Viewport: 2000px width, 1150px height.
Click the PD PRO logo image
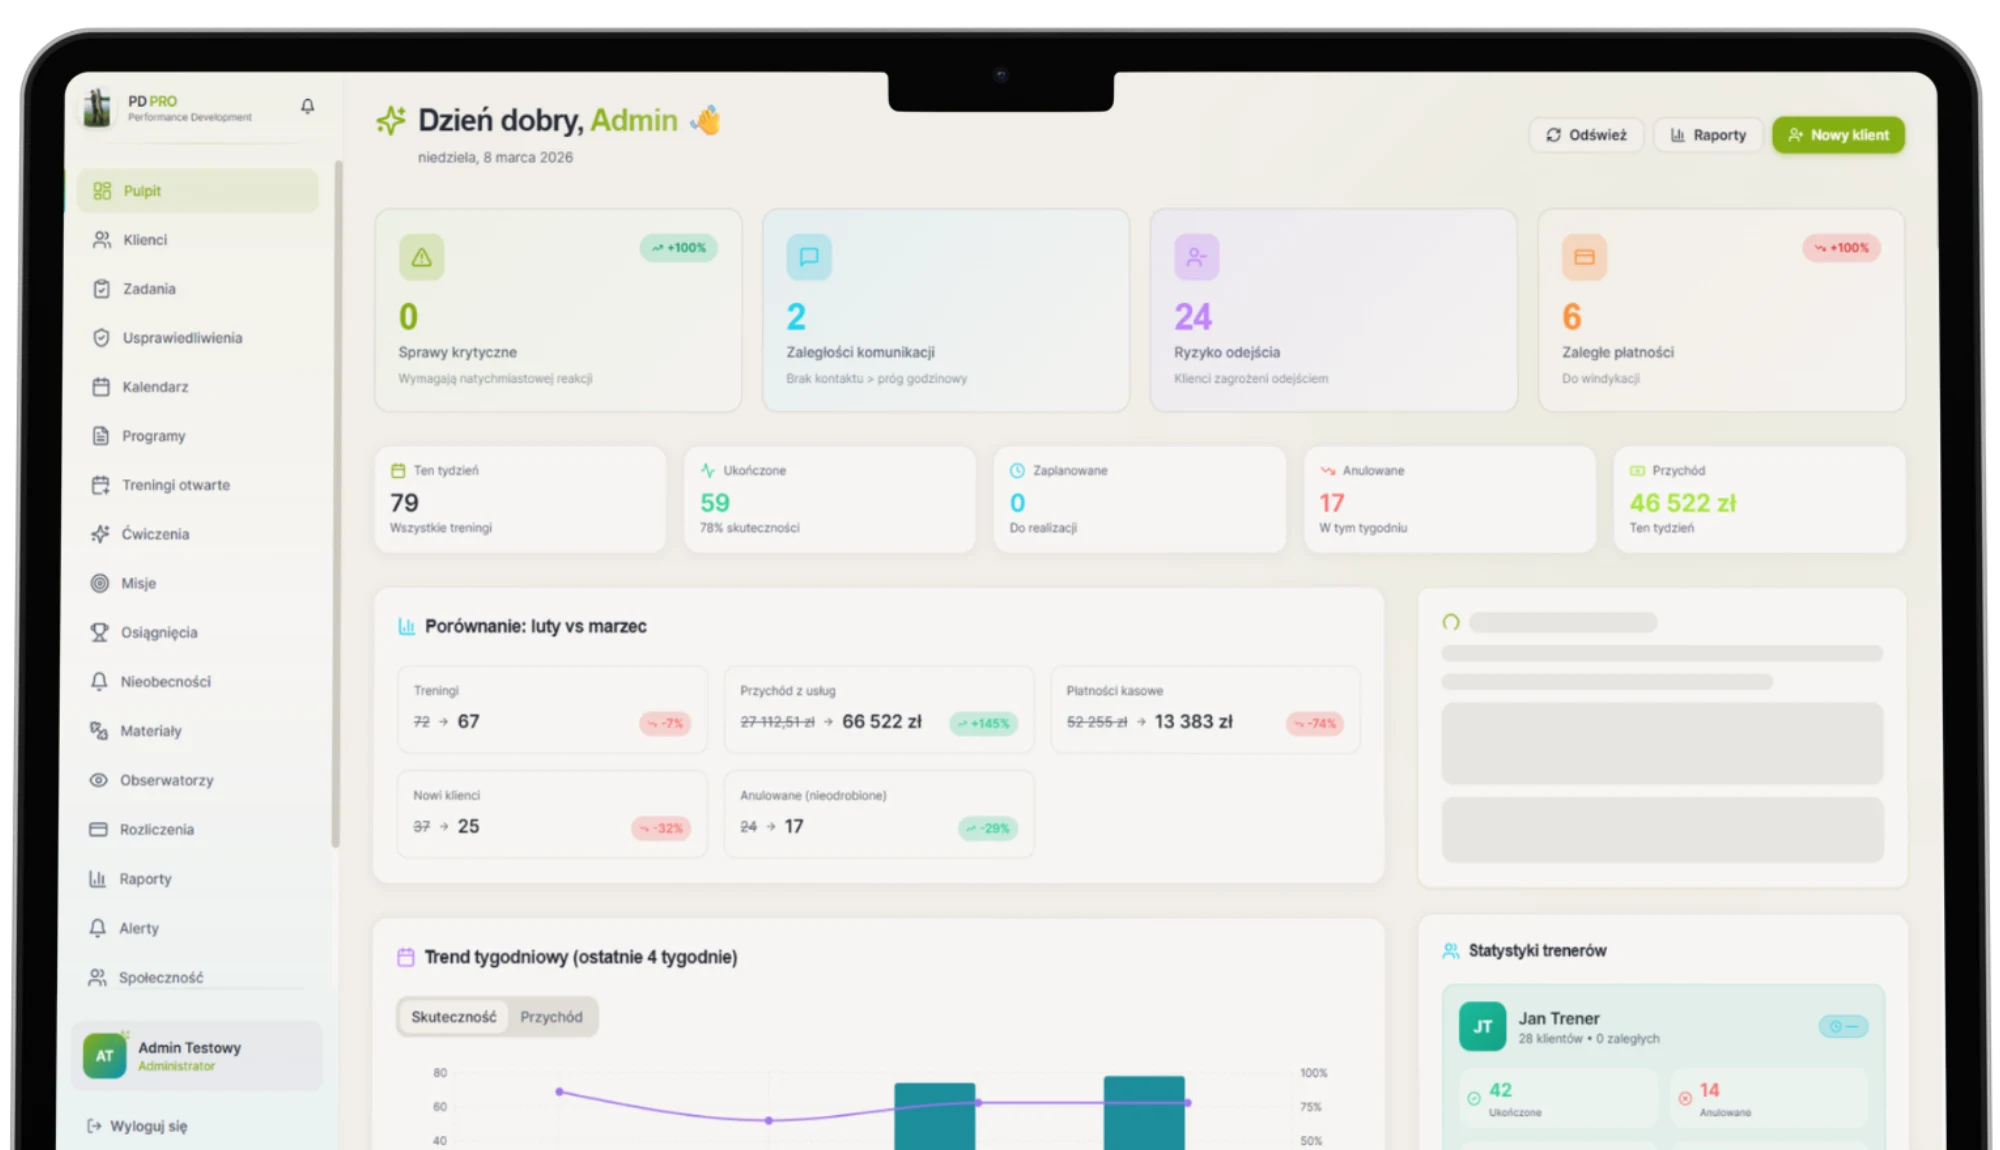pos(97,108)
